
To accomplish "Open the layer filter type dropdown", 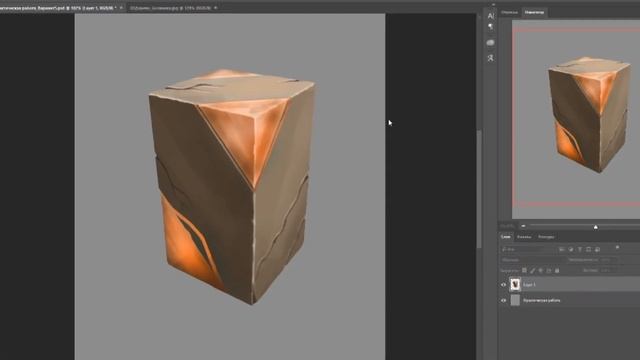I will coord(527,249).
